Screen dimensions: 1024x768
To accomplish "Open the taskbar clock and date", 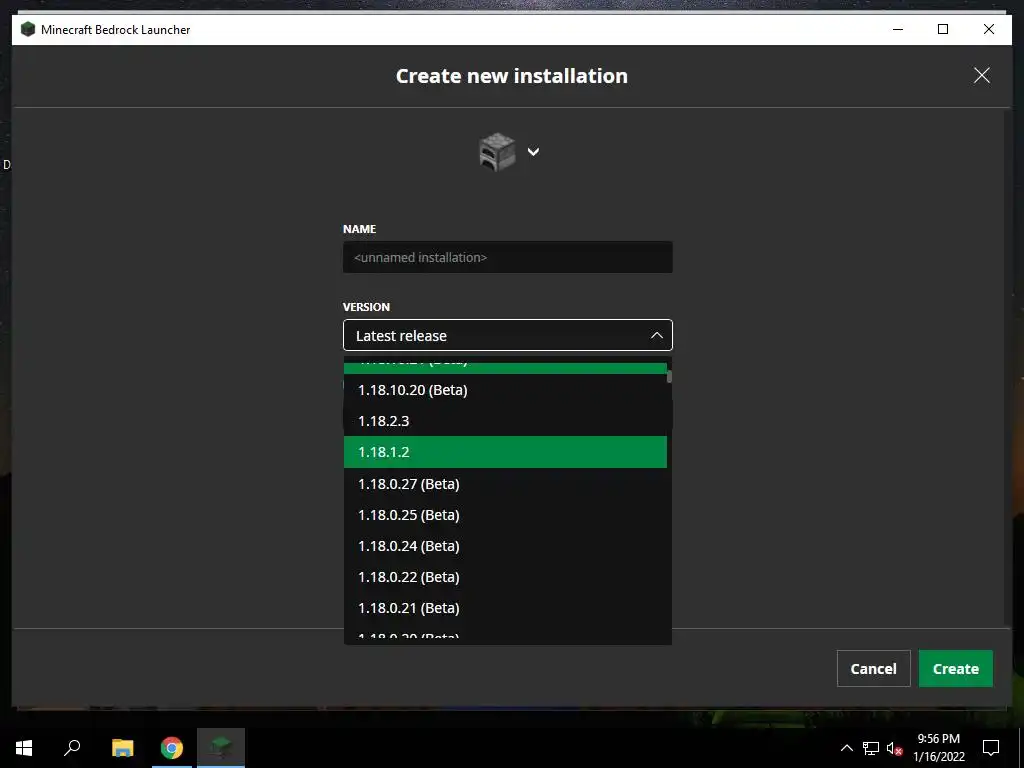I will tap(938, 748).
